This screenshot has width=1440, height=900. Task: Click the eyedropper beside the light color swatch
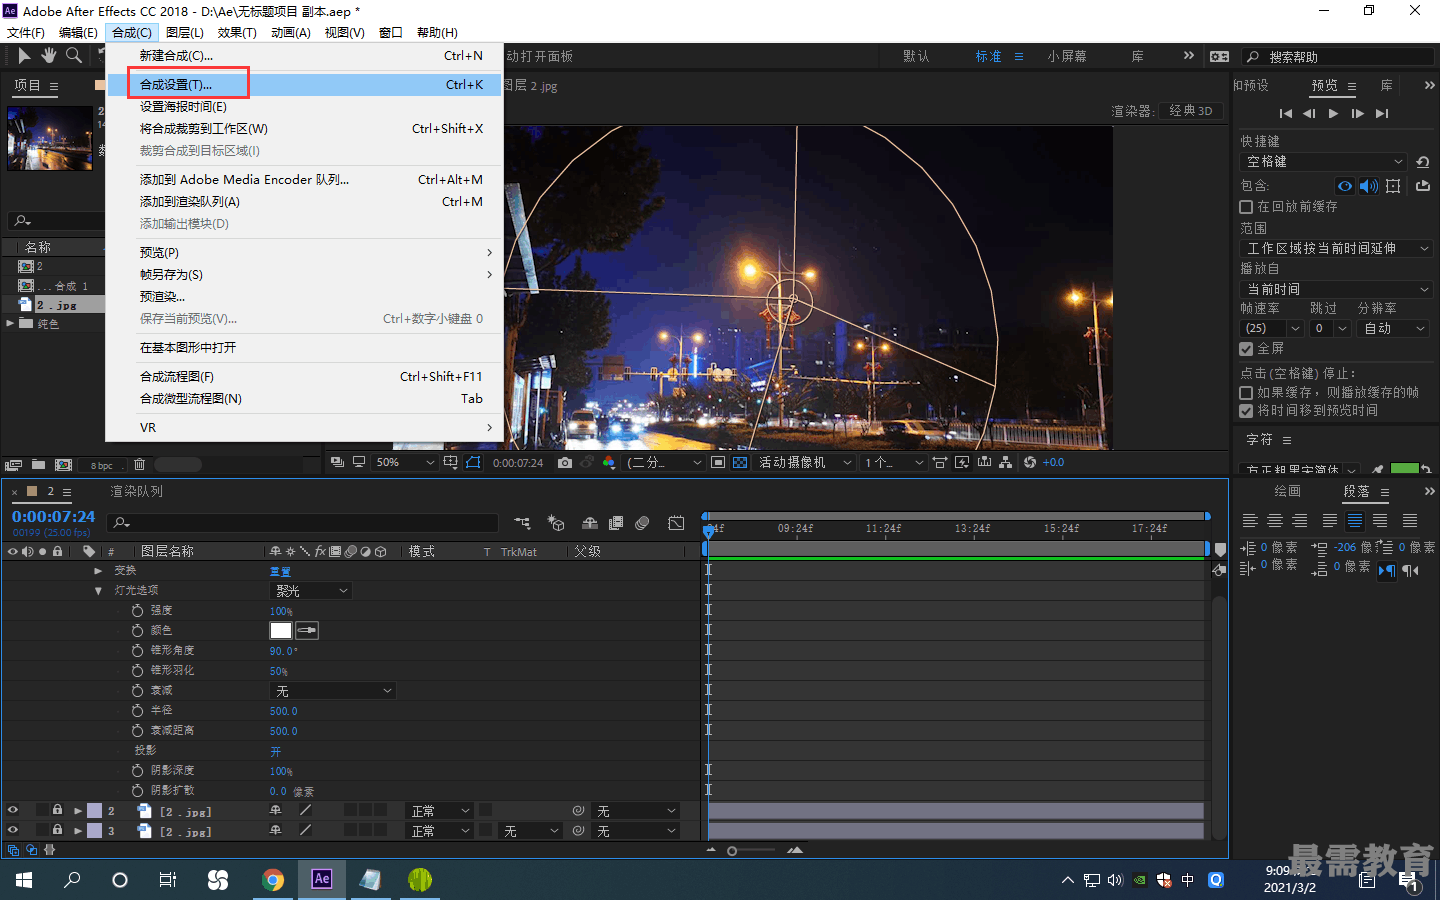pos(307,630)
